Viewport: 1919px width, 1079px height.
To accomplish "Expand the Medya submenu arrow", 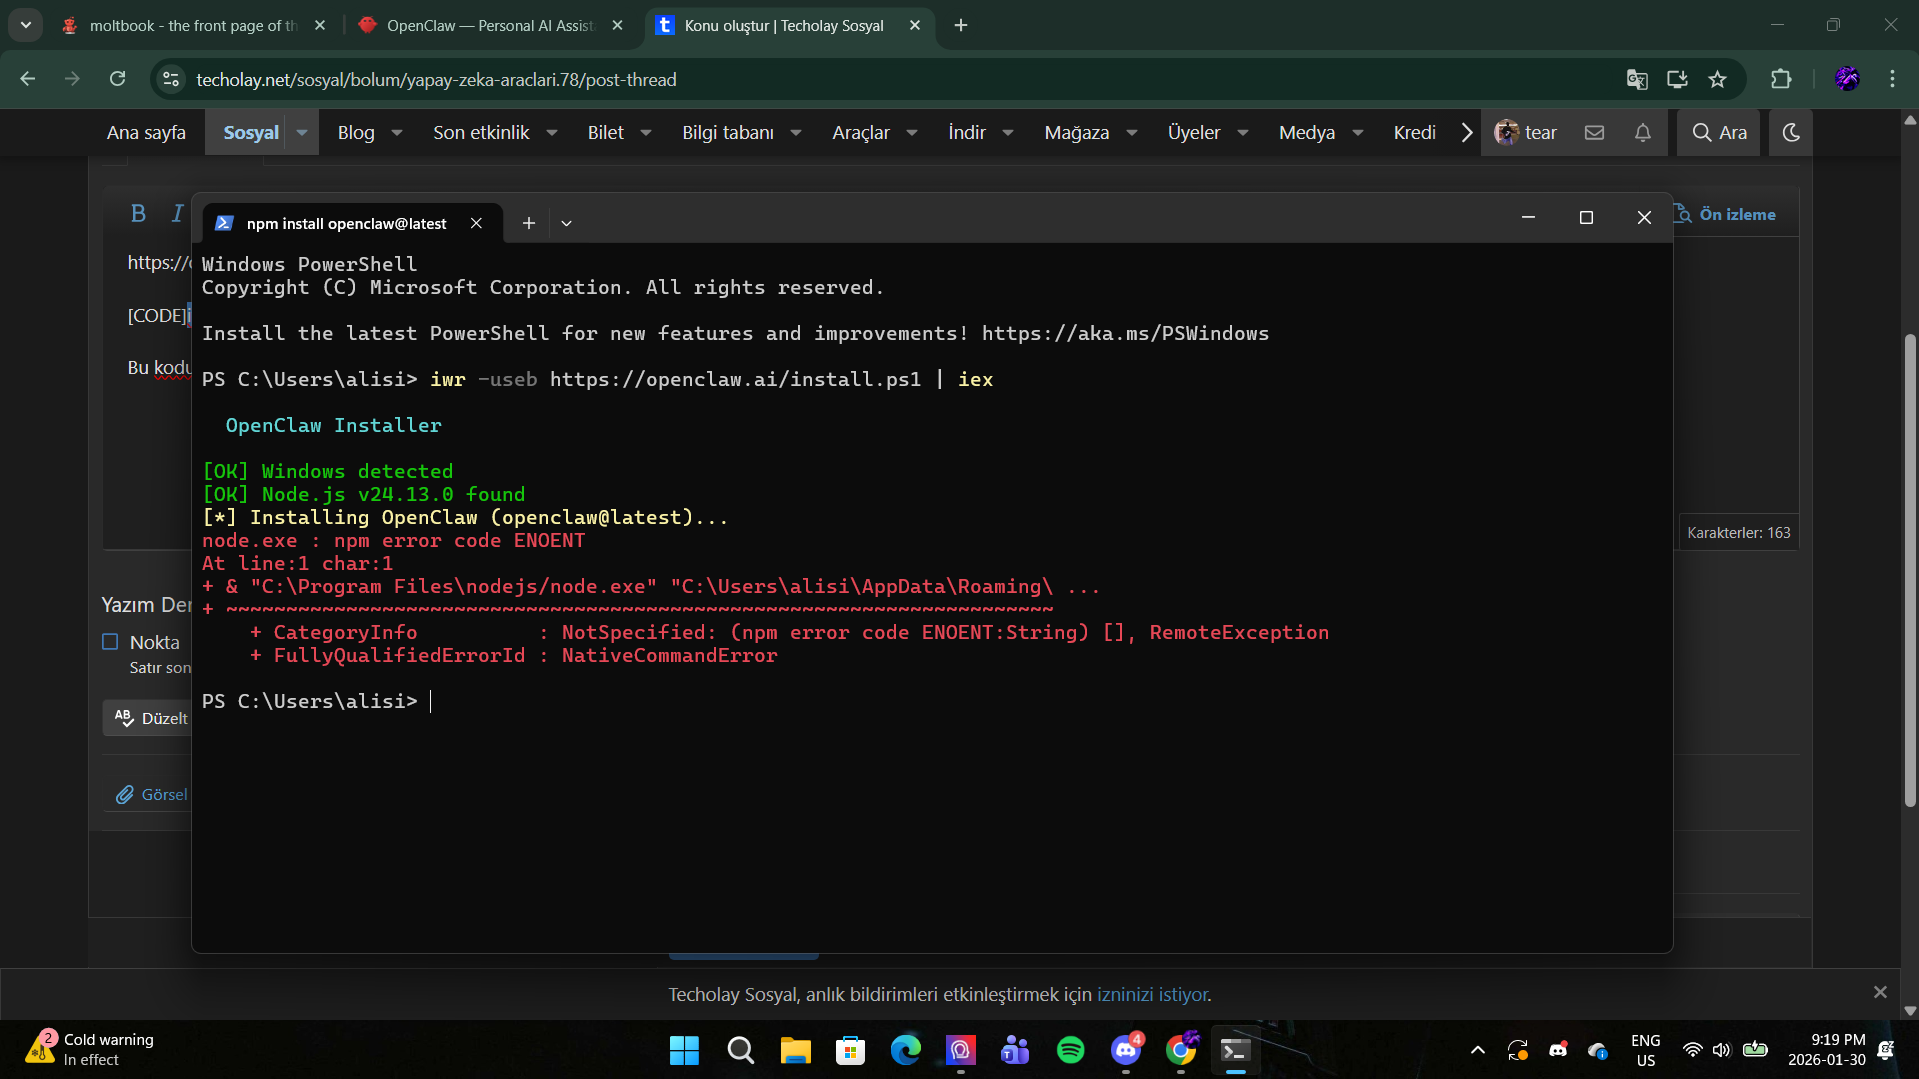I will point(1358,132).
